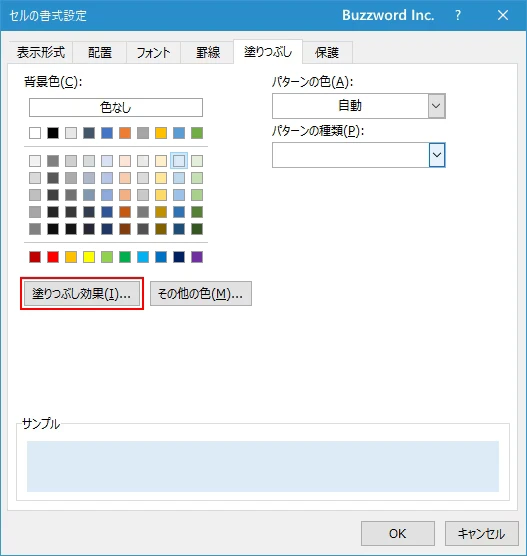Select the lightest green tint swatch

(x=197, y=161)
